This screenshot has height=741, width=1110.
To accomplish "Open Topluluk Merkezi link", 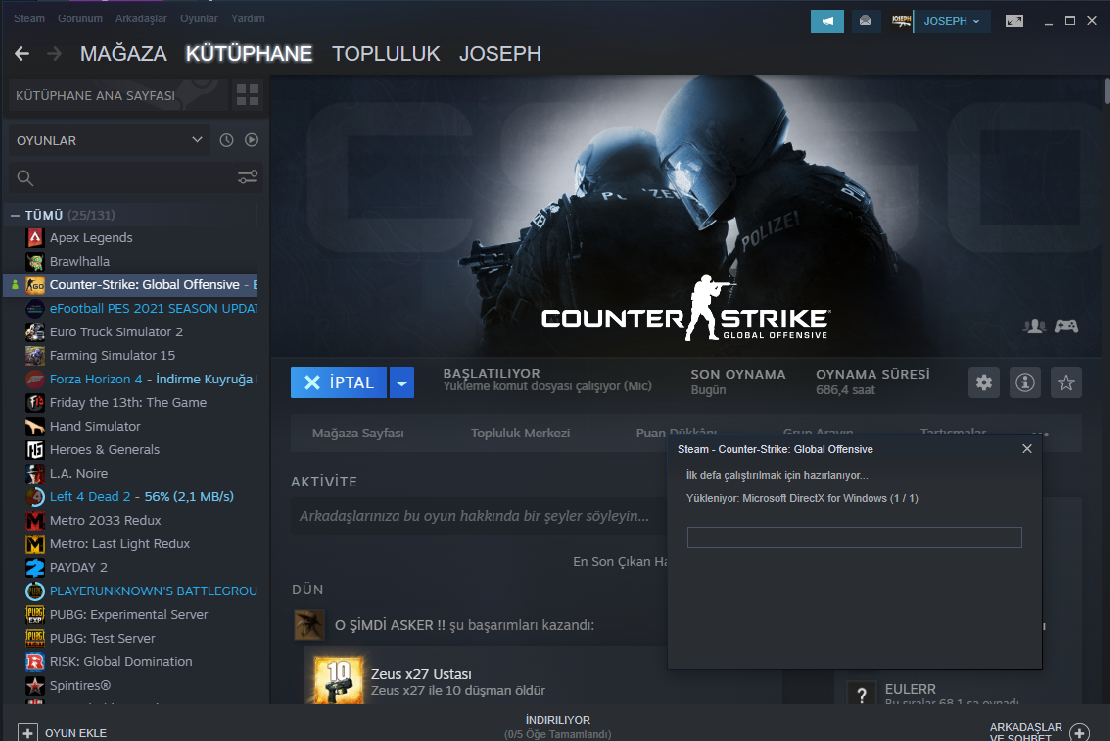I will tap(520, 433).
